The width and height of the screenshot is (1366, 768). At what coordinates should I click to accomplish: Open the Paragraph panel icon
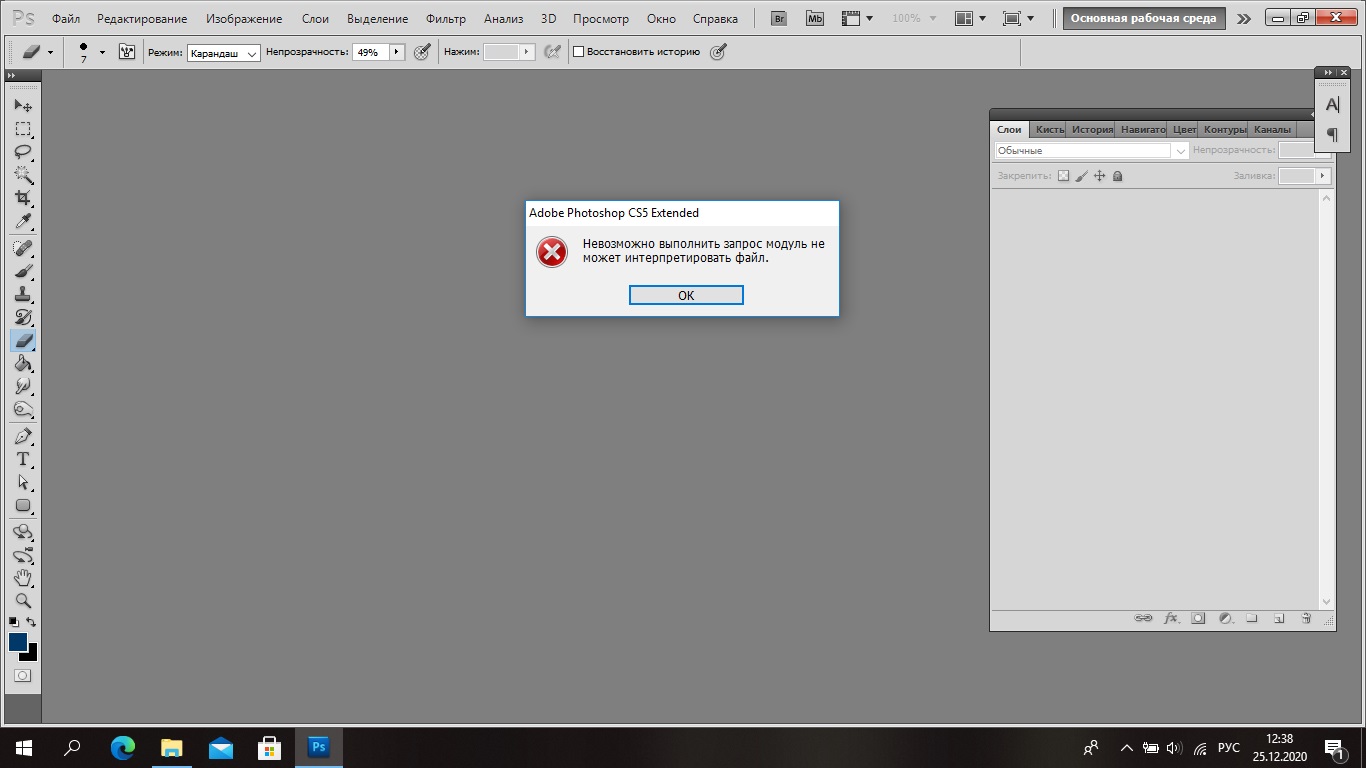1332,134
